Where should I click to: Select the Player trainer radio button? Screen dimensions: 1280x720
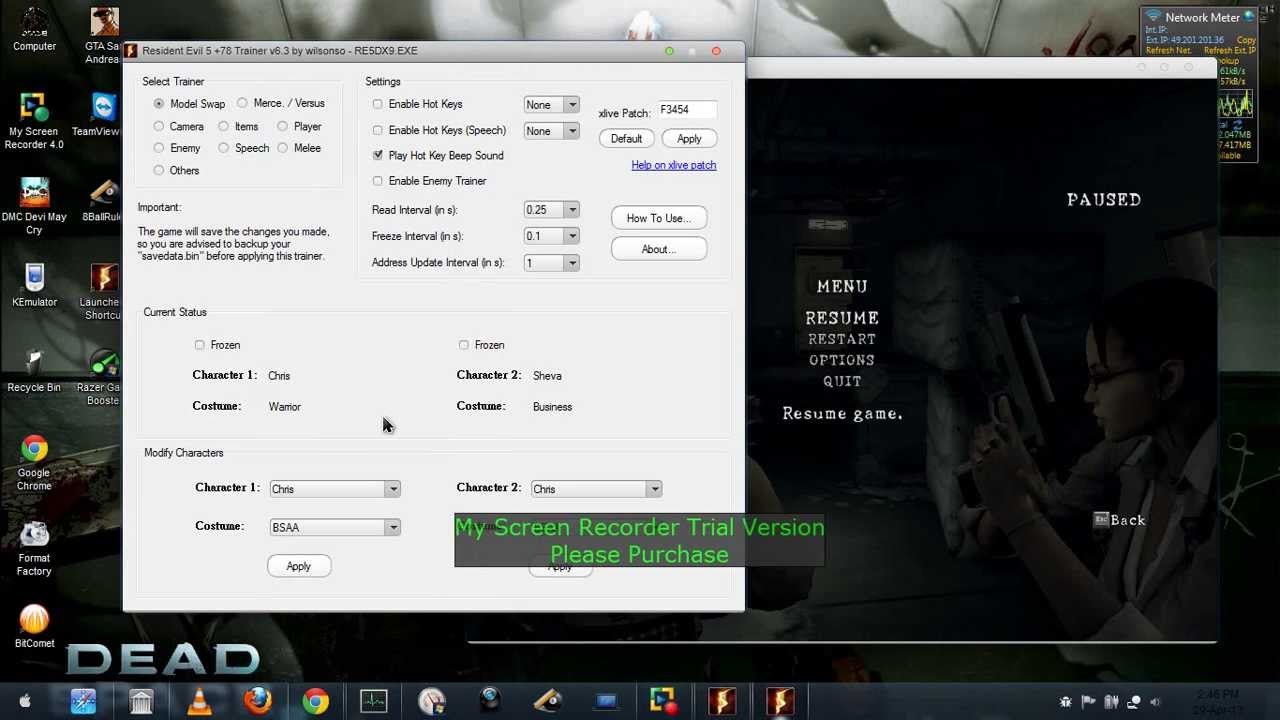pyautogui.click(x=283, y=127)
